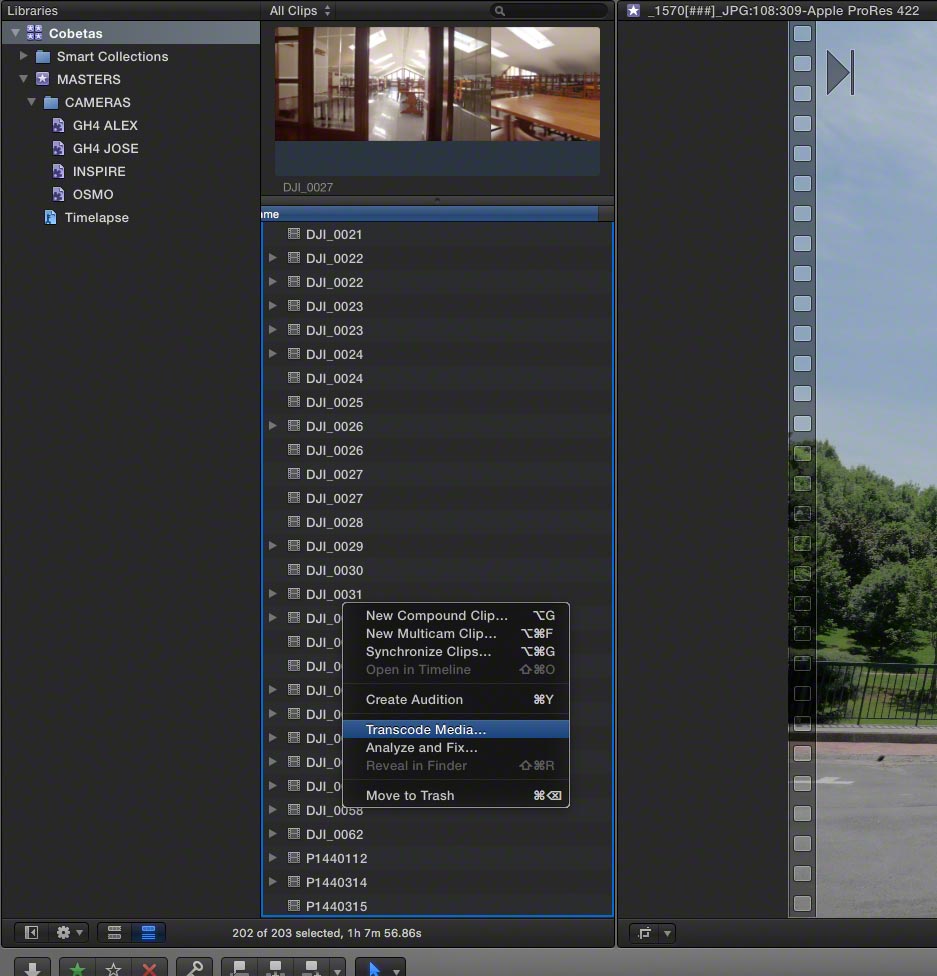The width and height of the screenshot is (937, 976).
Task: Click the MASTERS event star icon
Action: tap(42, 79)
